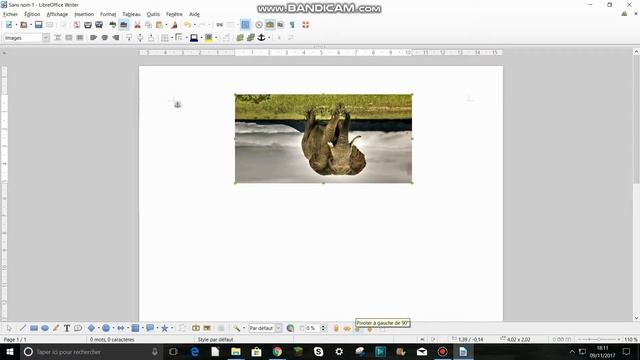Click the Bandicam record taskbar icon
The image size is (640, 360).
pyautogui.click(x=442, y=351)
